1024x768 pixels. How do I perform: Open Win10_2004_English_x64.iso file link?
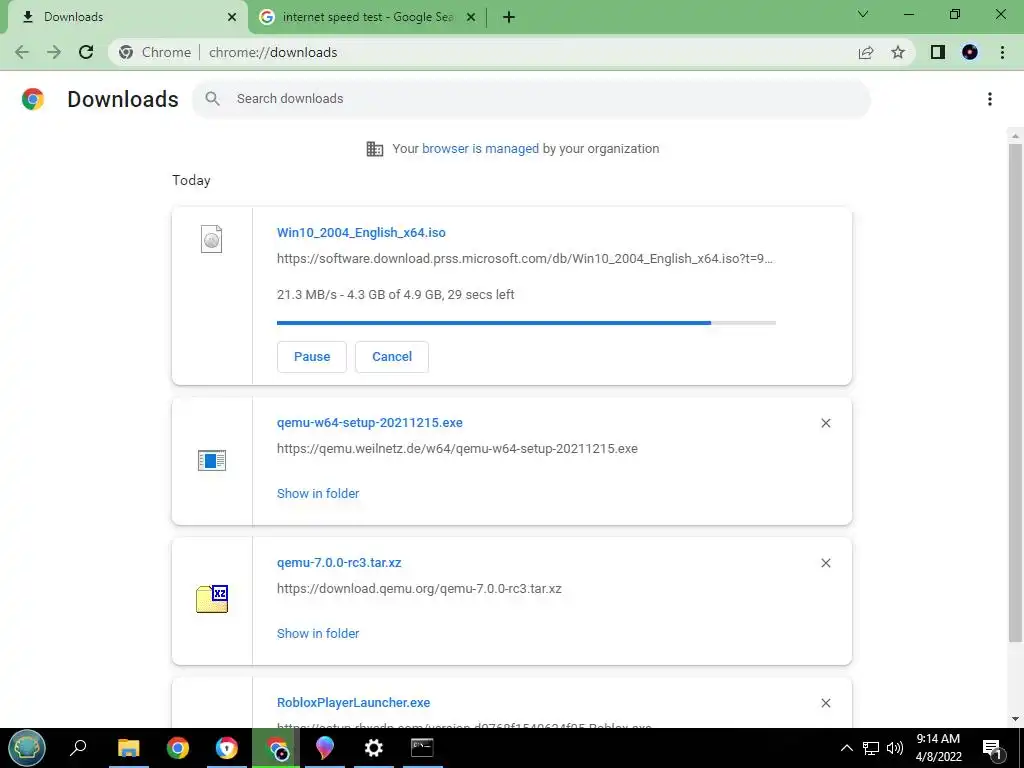click(x=361, y=232)
